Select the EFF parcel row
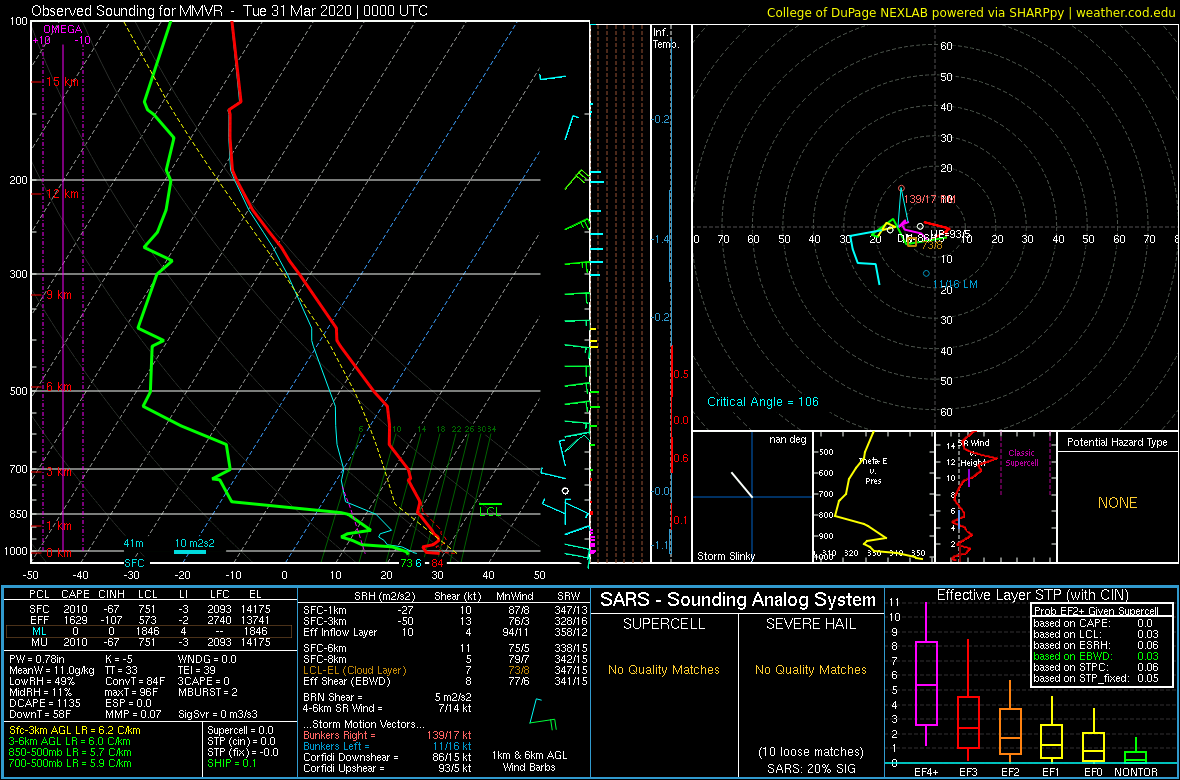 (150, 619)
